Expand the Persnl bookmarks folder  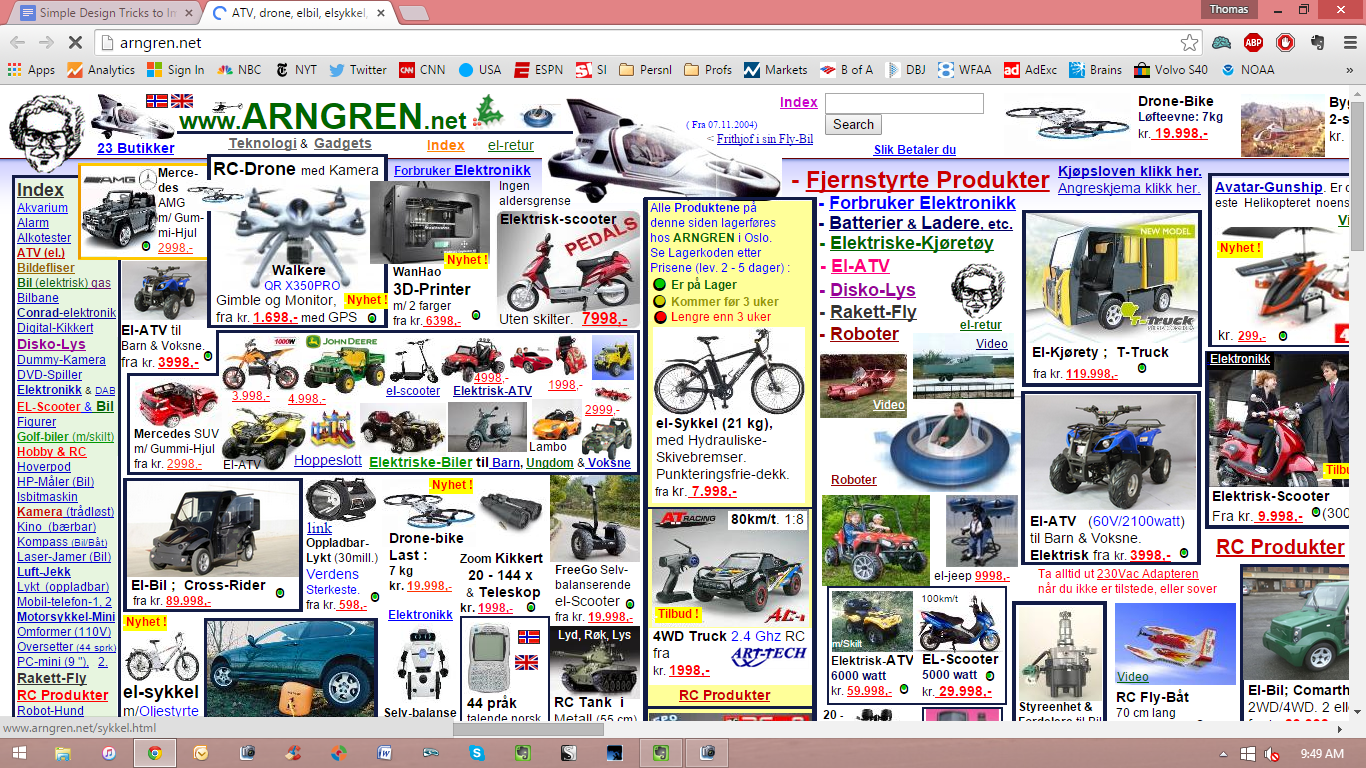pos(645,70)
